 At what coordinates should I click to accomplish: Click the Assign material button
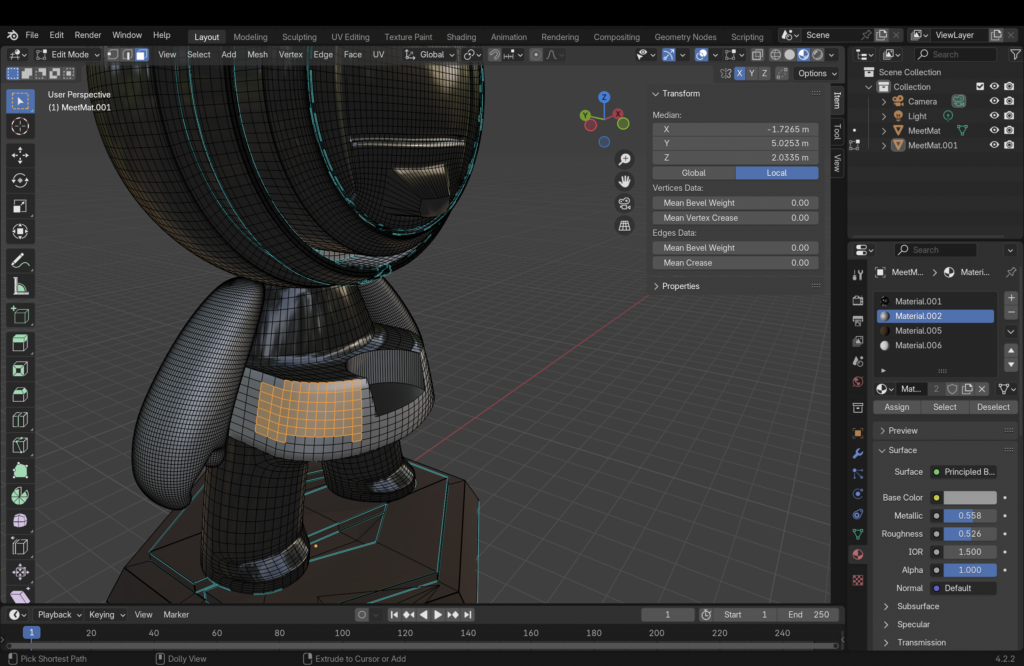(897, 407)
